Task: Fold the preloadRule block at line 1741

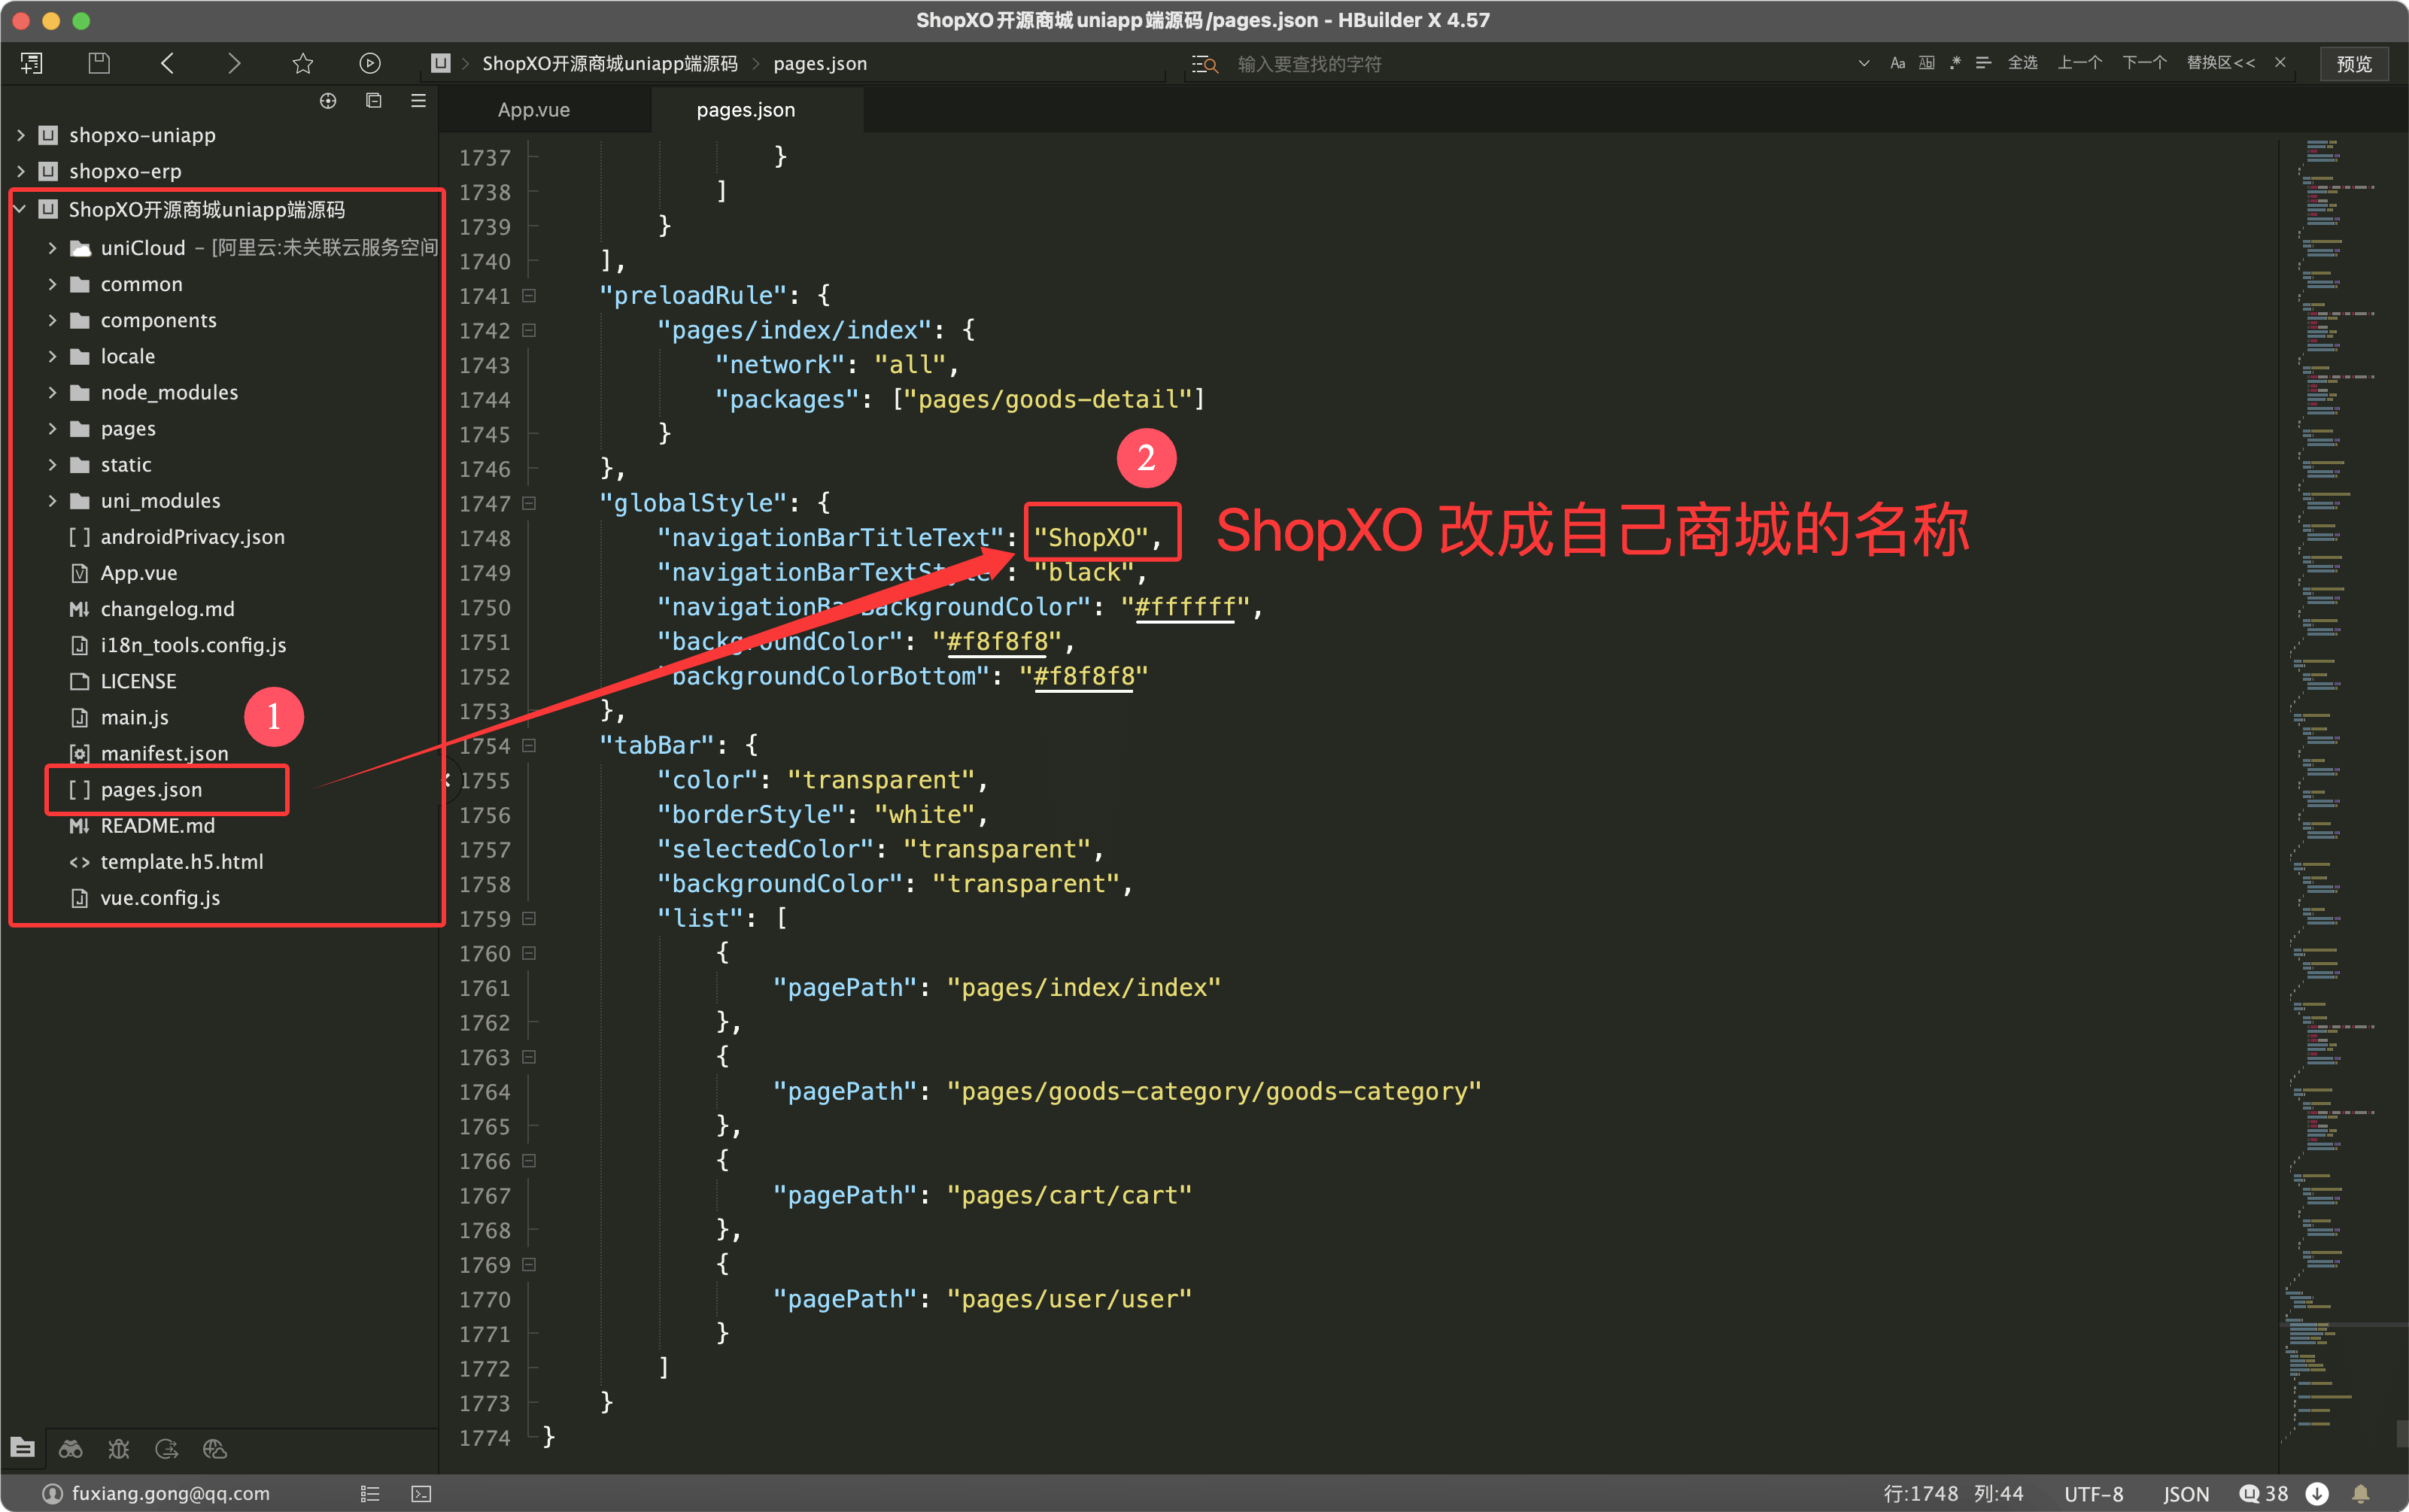Action: [529, 296]
